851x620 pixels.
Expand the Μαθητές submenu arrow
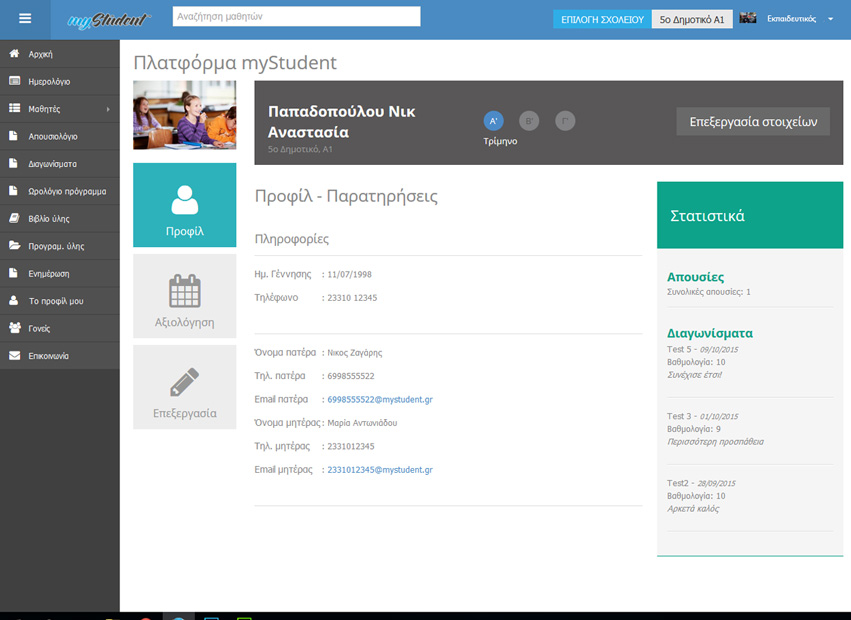[x=108, y=109]
